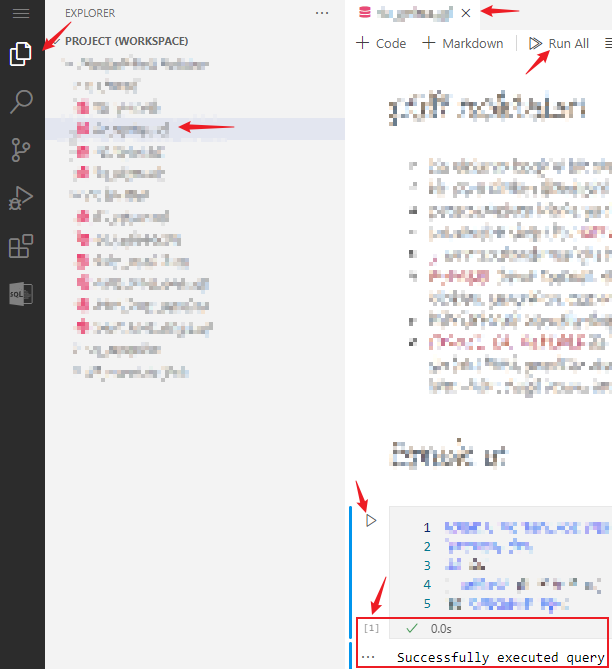Image resolution: width=612 pixels, height=669 pixels.
Task: Open the Search view in activity bar
Action: [21, 102]
